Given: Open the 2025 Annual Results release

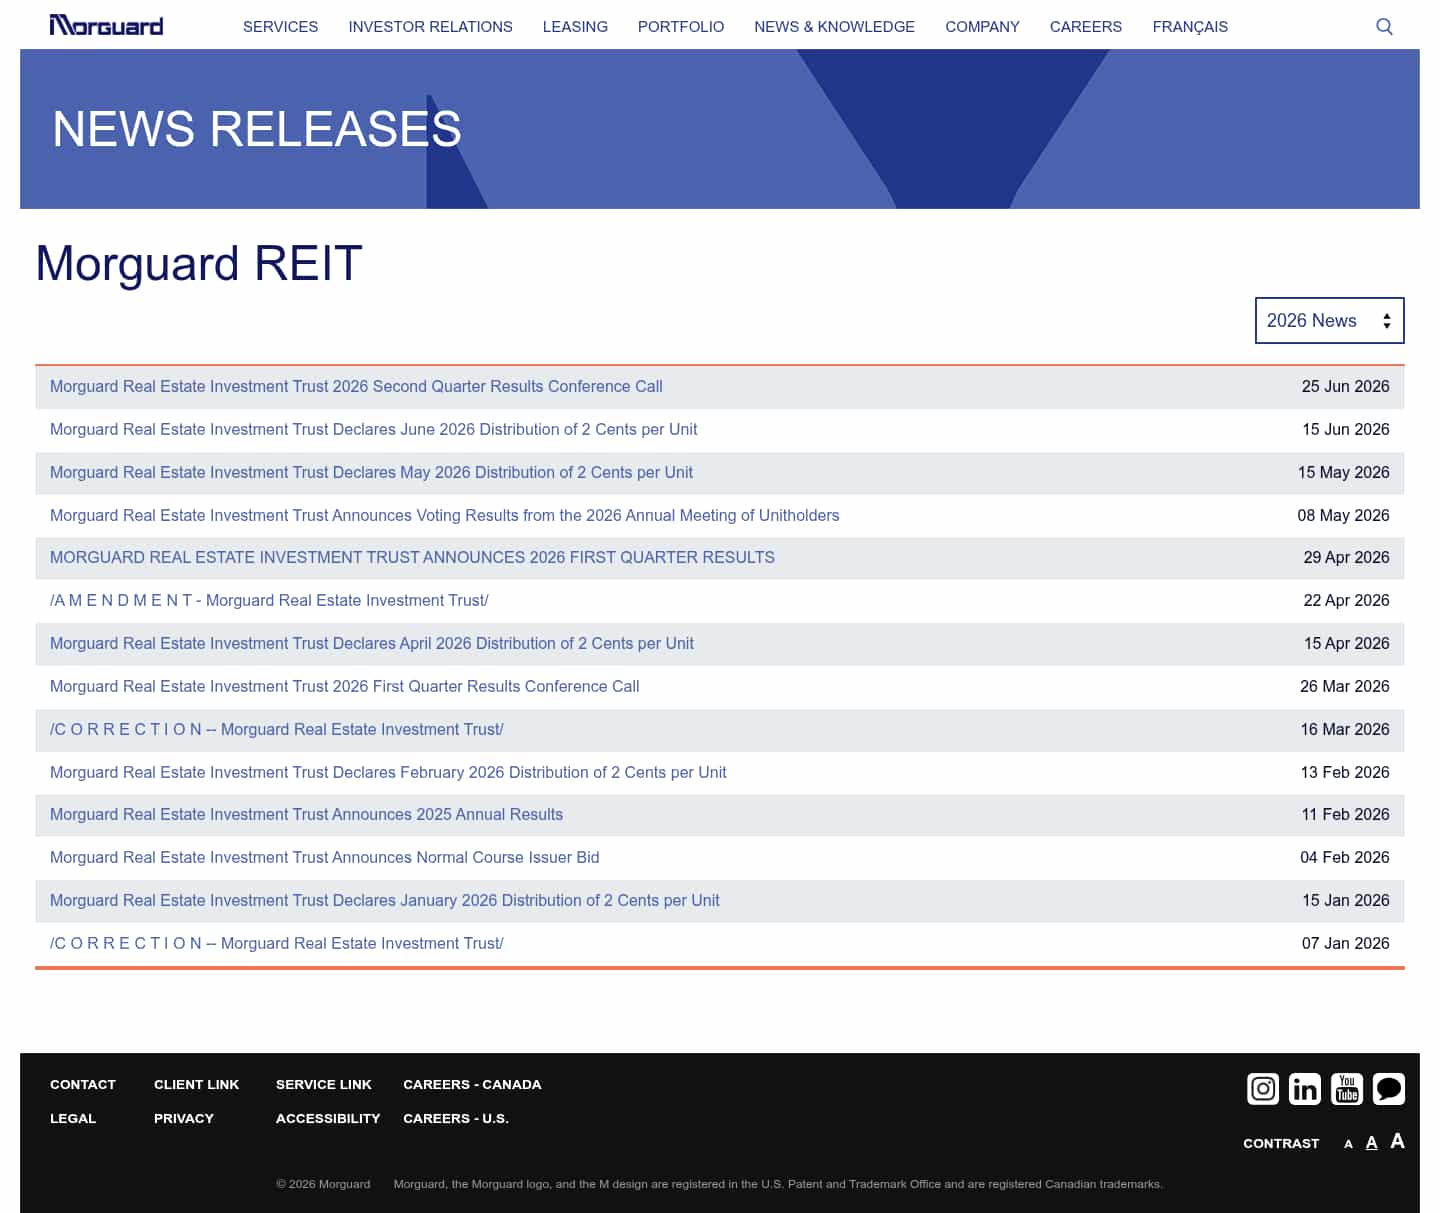Looking at the screenshot, I should 306,814.
